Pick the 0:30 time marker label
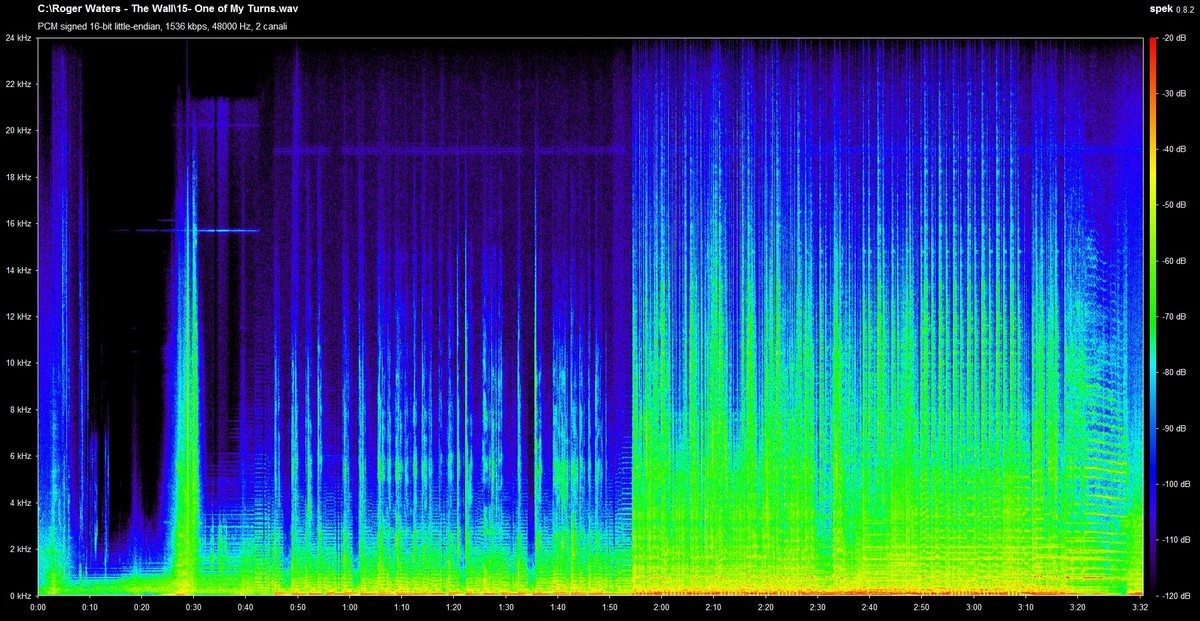The image size is (1200, 621). click(x=194, y=607)
